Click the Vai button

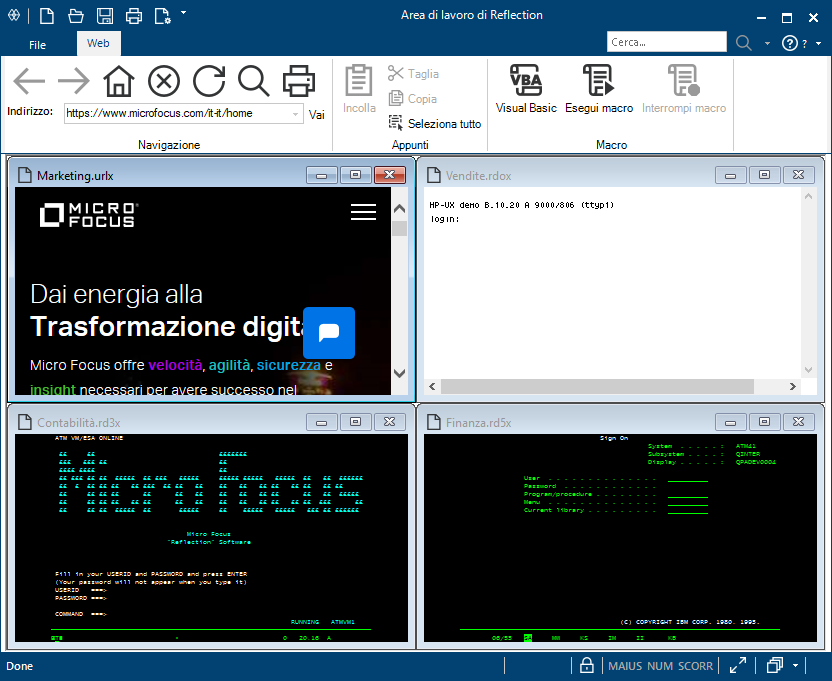[x=317, y=115]
